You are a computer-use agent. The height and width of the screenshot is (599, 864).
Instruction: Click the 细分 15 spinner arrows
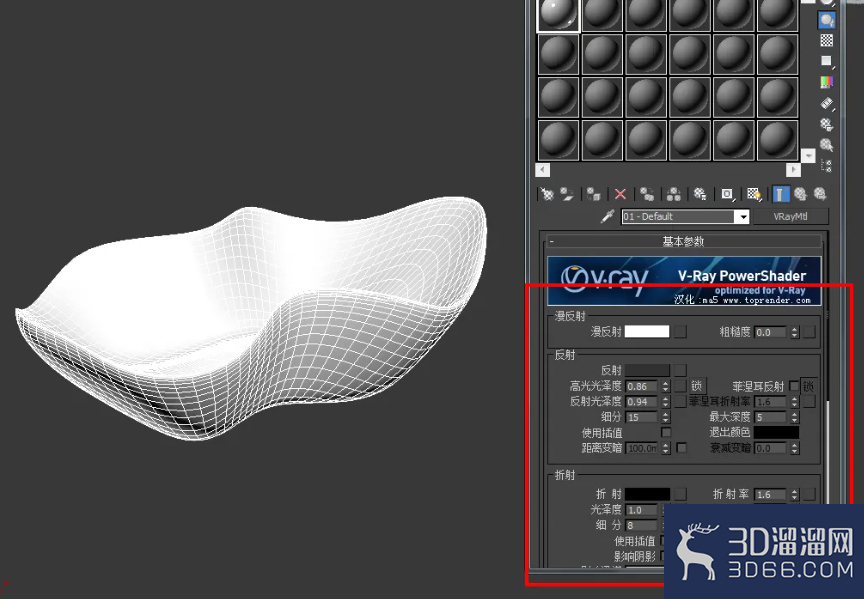pyautogui.click(x=666, y=417)
